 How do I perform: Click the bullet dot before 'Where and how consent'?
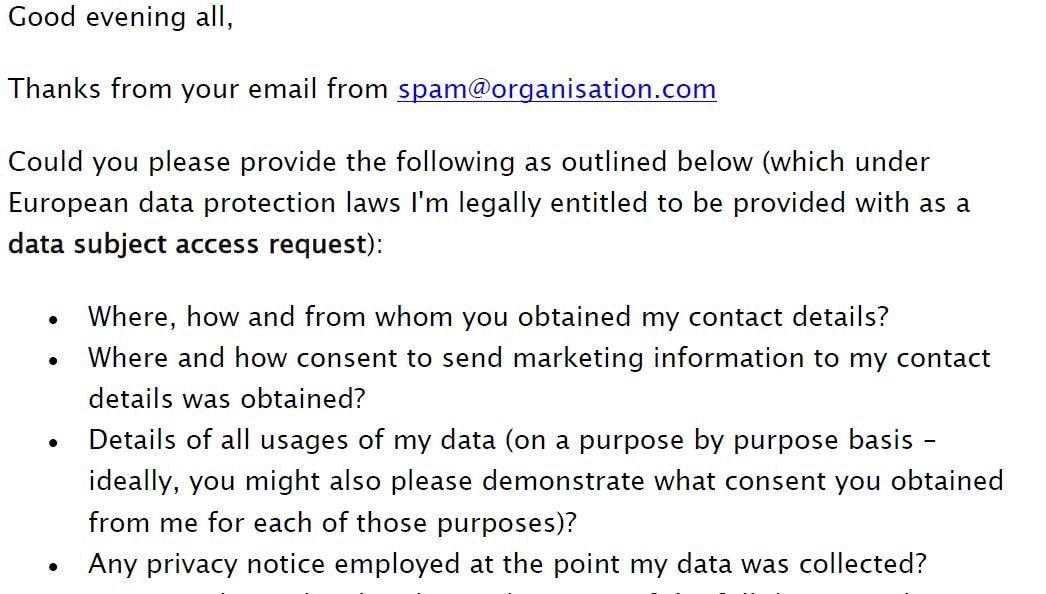(53, 361)
